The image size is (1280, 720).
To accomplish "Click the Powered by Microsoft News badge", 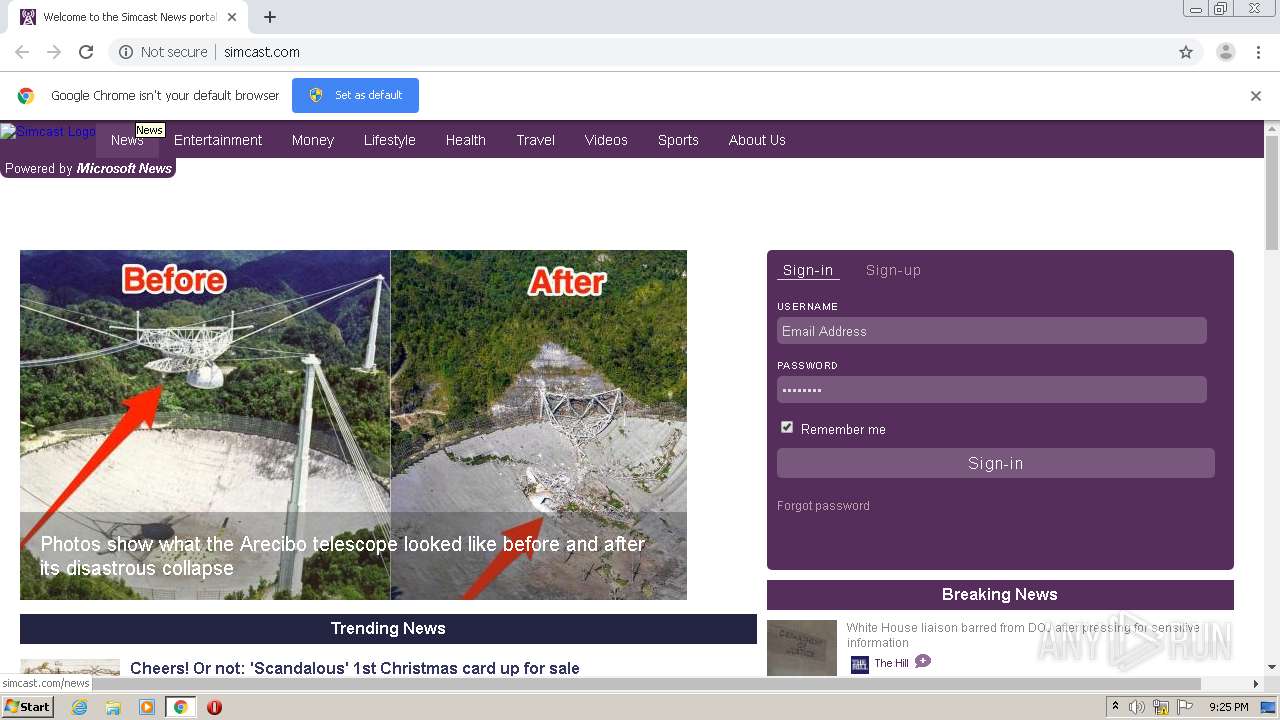I will tap(88, 168).
